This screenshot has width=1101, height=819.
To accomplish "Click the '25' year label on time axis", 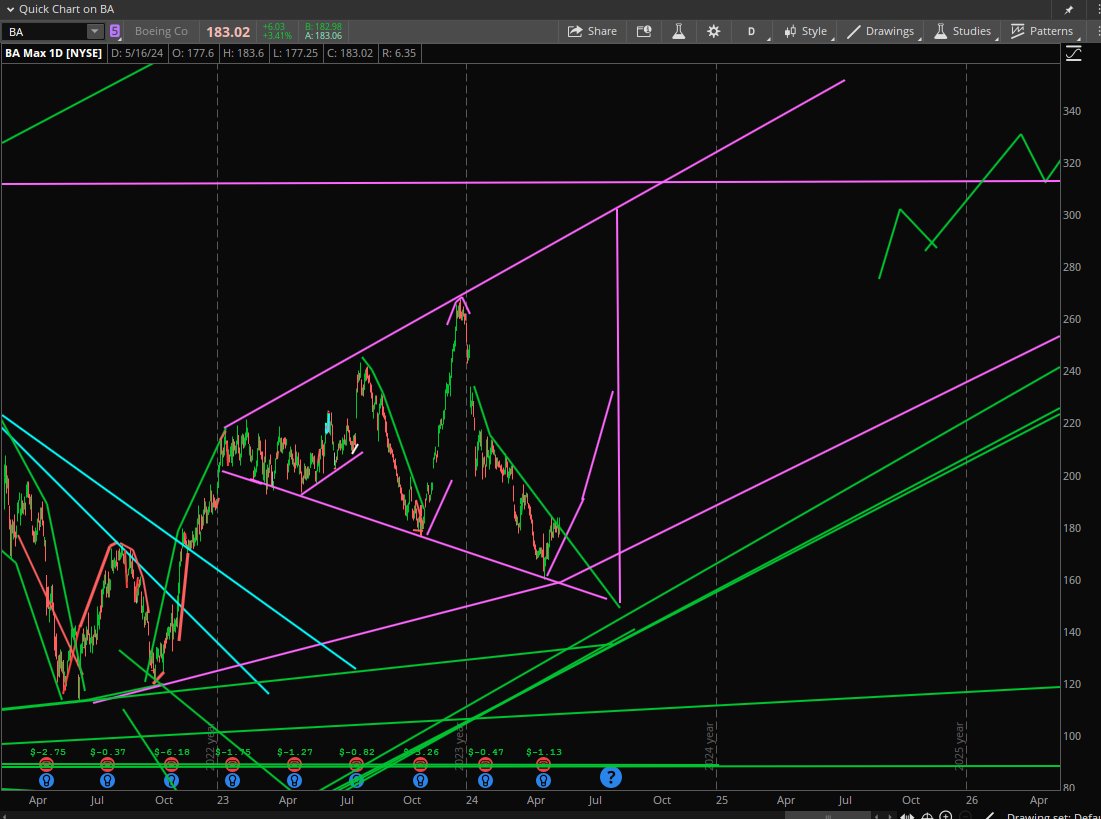I will (722, 800).
